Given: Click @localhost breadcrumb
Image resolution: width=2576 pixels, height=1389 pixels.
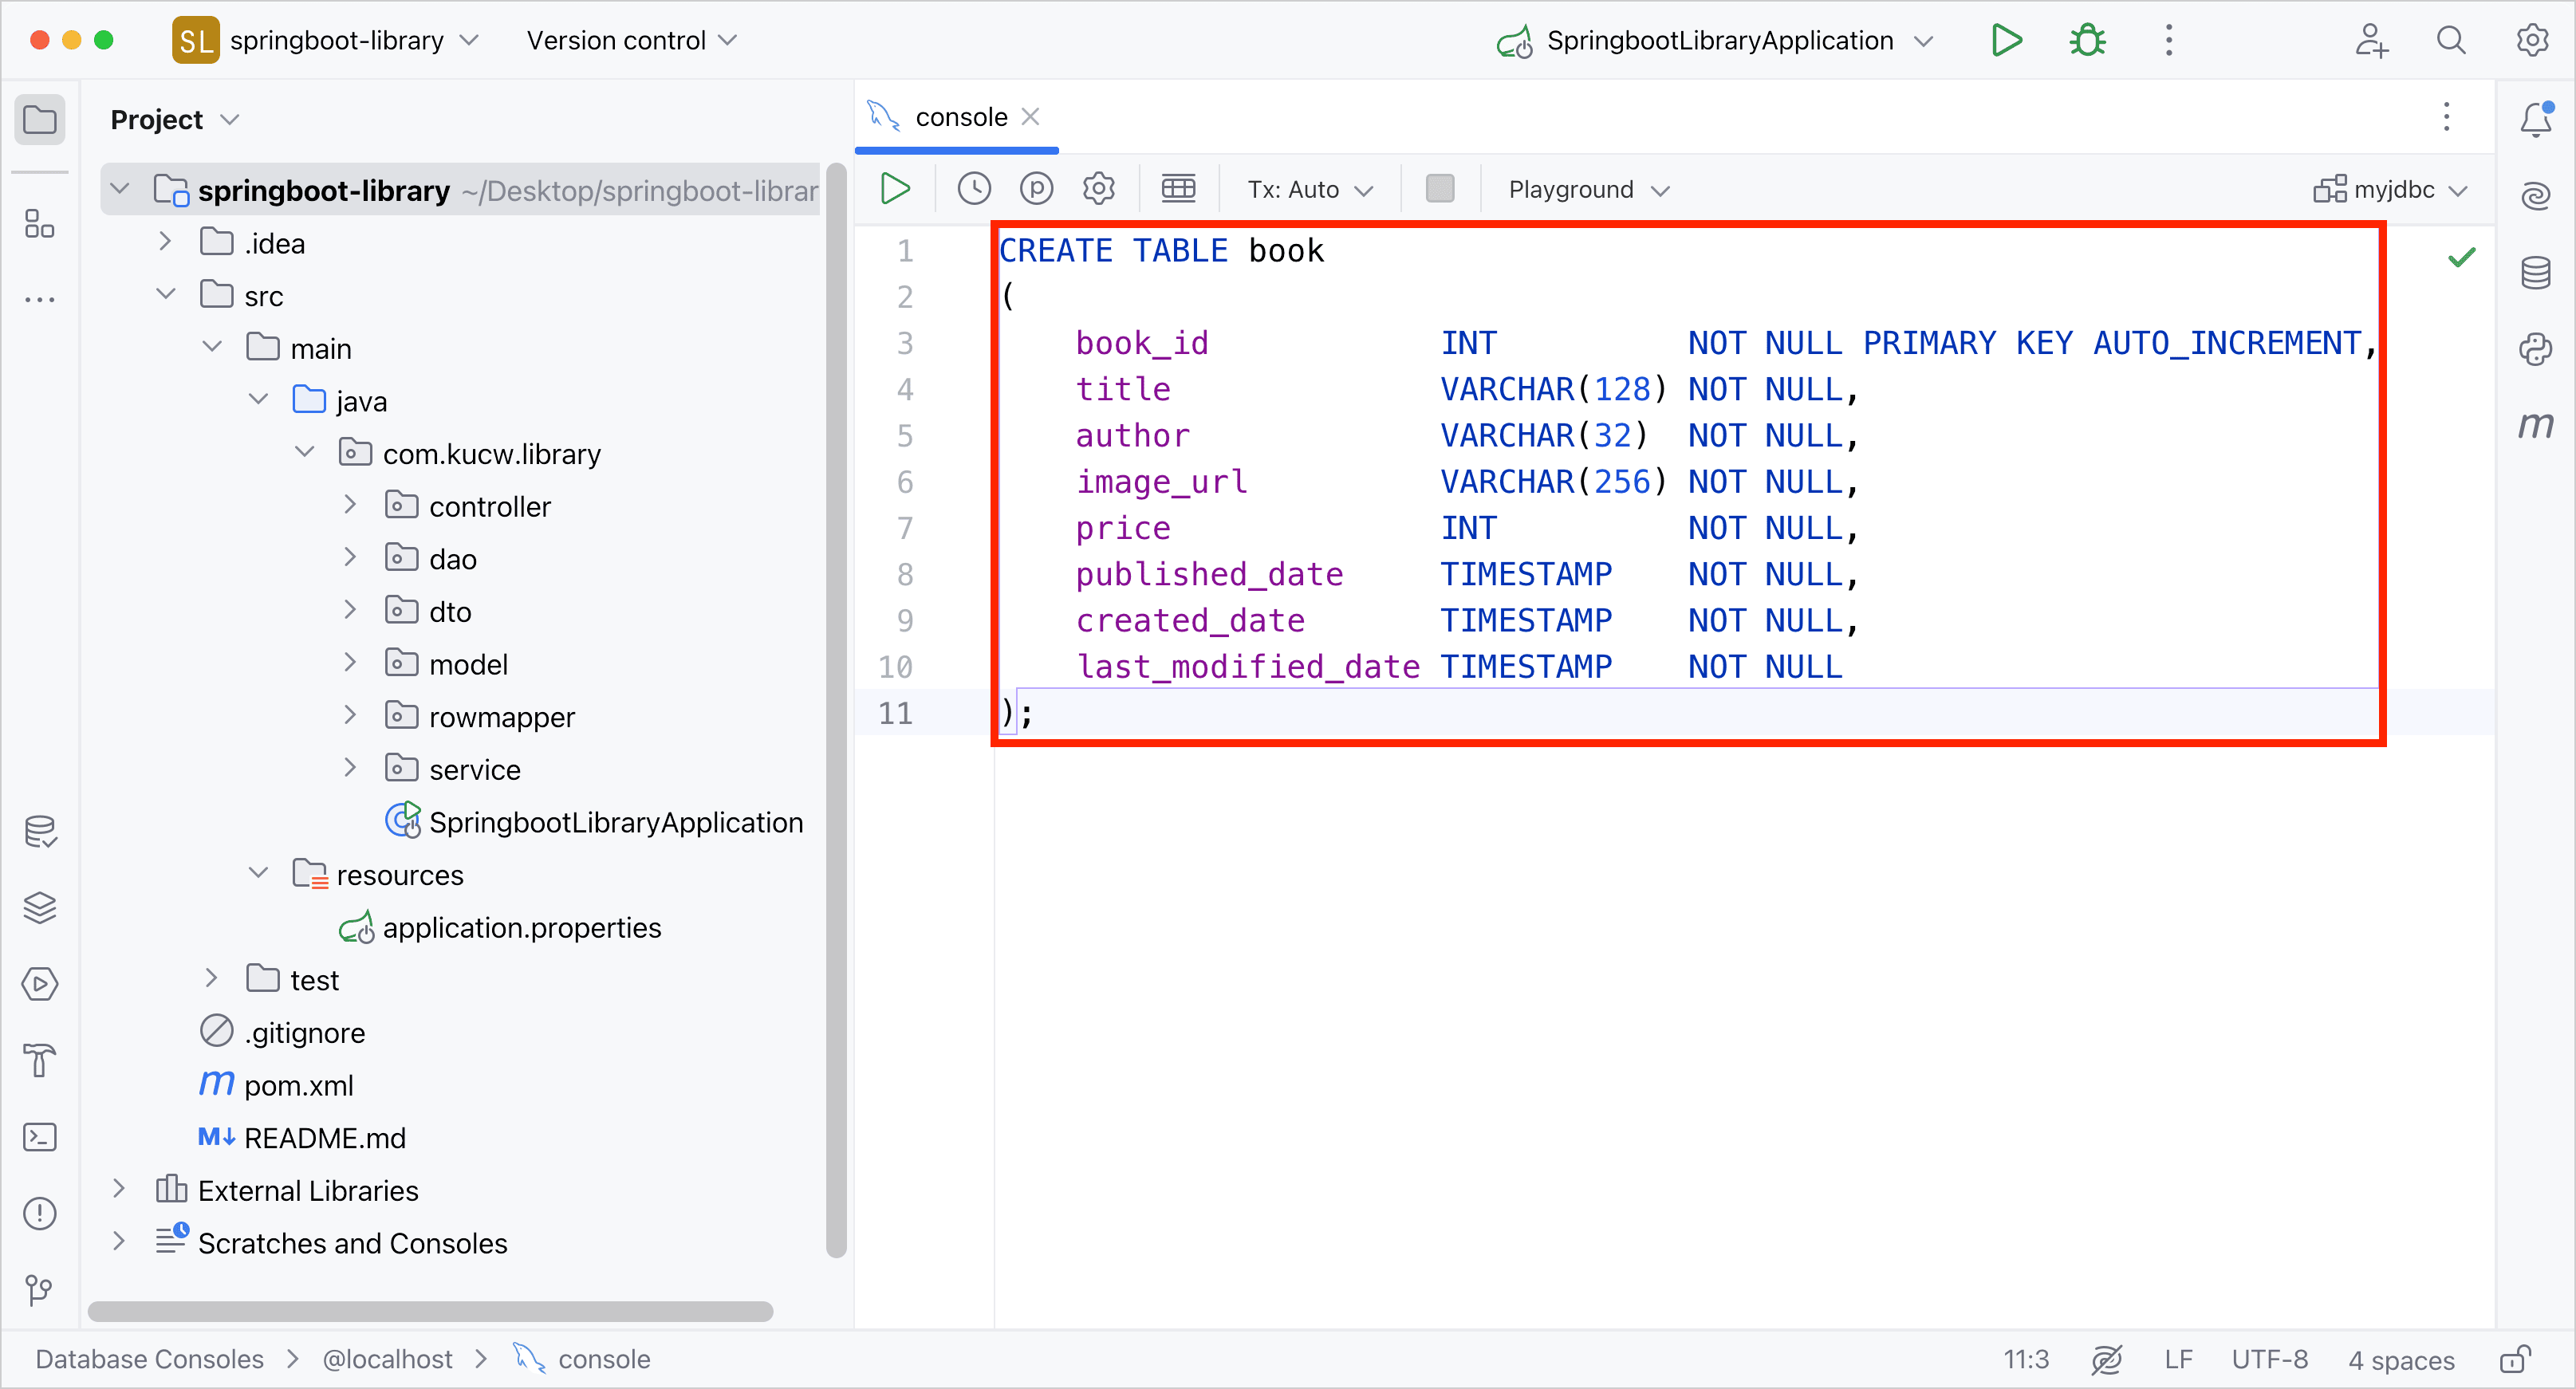Looking at the screenshot, I should click(387, 1360).
